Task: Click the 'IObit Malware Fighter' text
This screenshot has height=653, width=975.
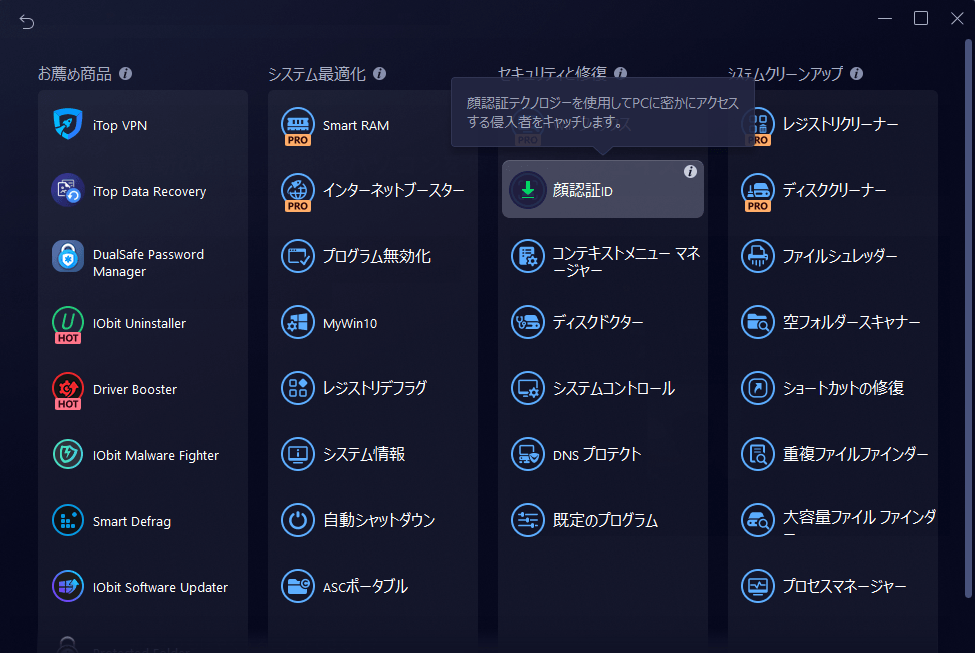Action: [x=155, y=455]
